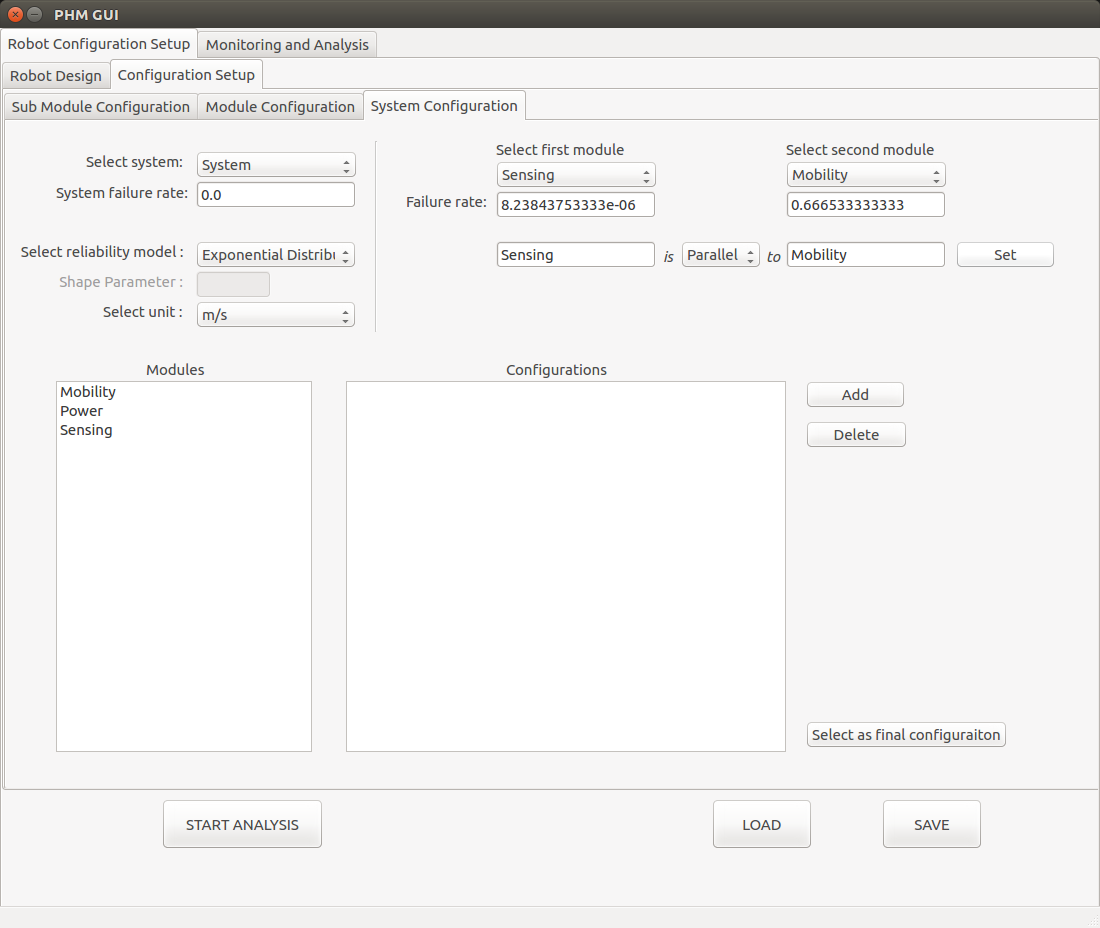This screenshot has height=928, width=1100.
Task: Go to Sub Module Configuration tab
Action: coord(100,107)
